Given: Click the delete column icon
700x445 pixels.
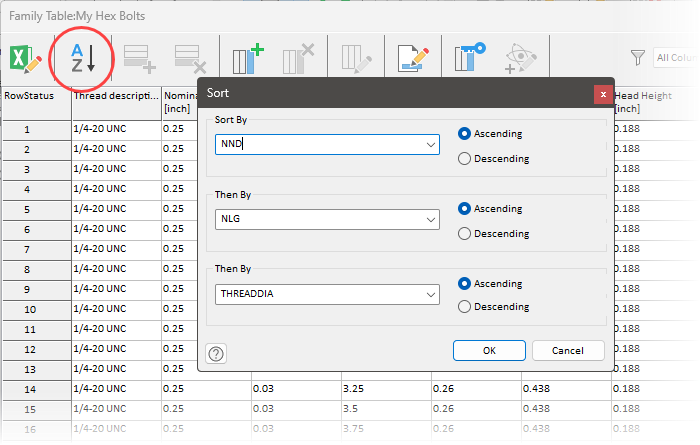Looking at the screenshot, I should tap(298, 58).
